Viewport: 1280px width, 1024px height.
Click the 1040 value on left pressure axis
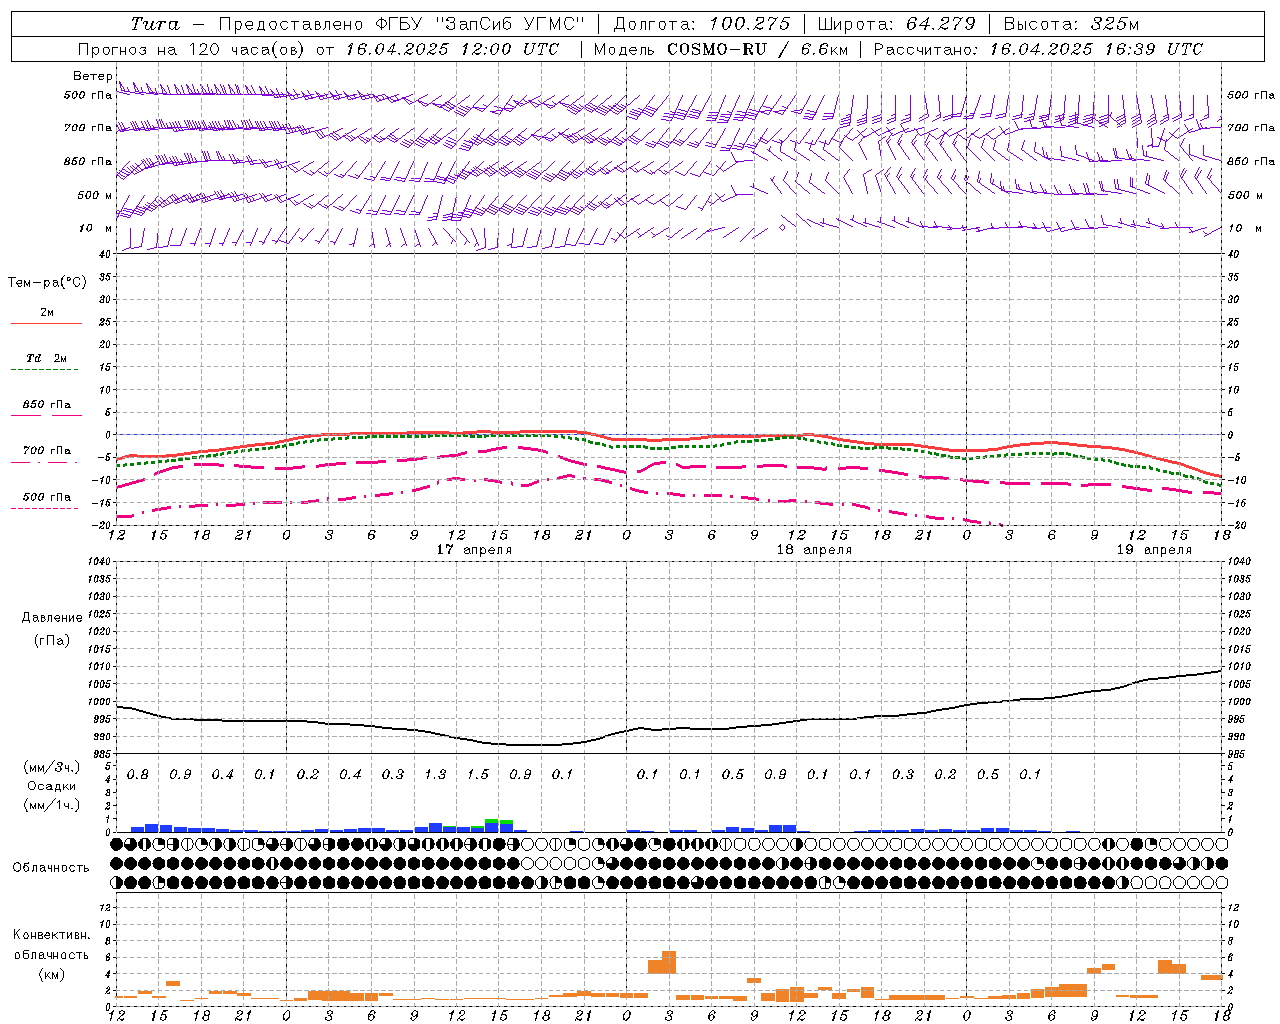coord(100,562)
